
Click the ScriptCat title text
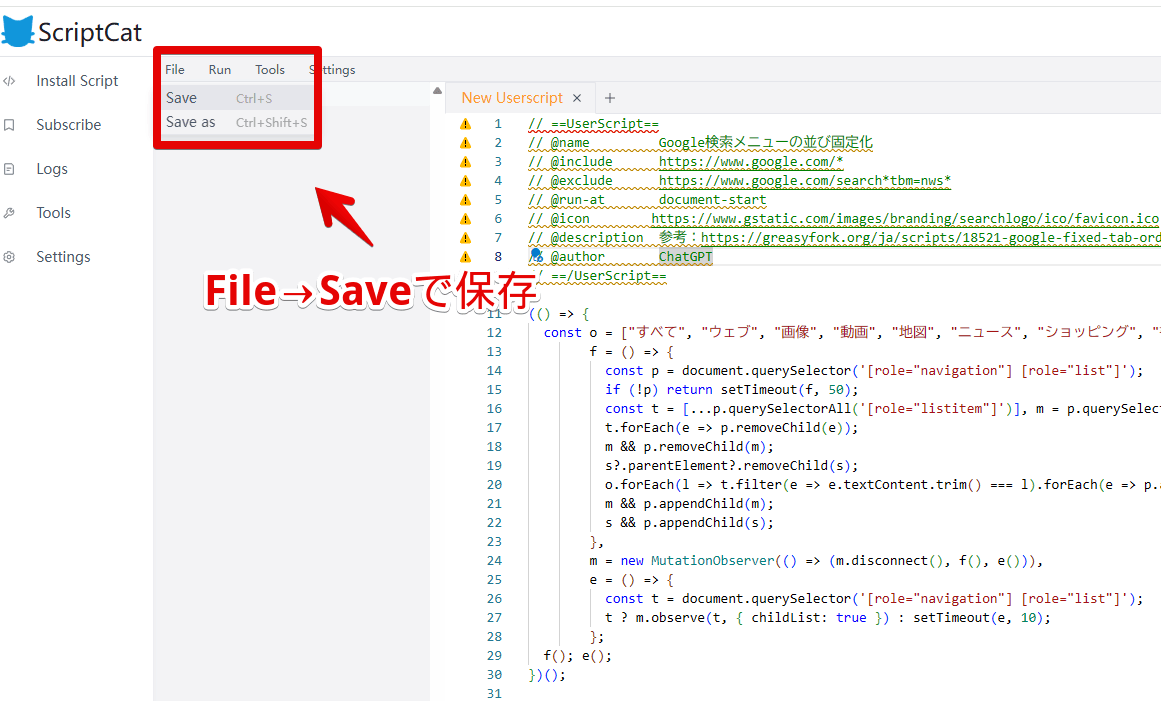point(90,33)
